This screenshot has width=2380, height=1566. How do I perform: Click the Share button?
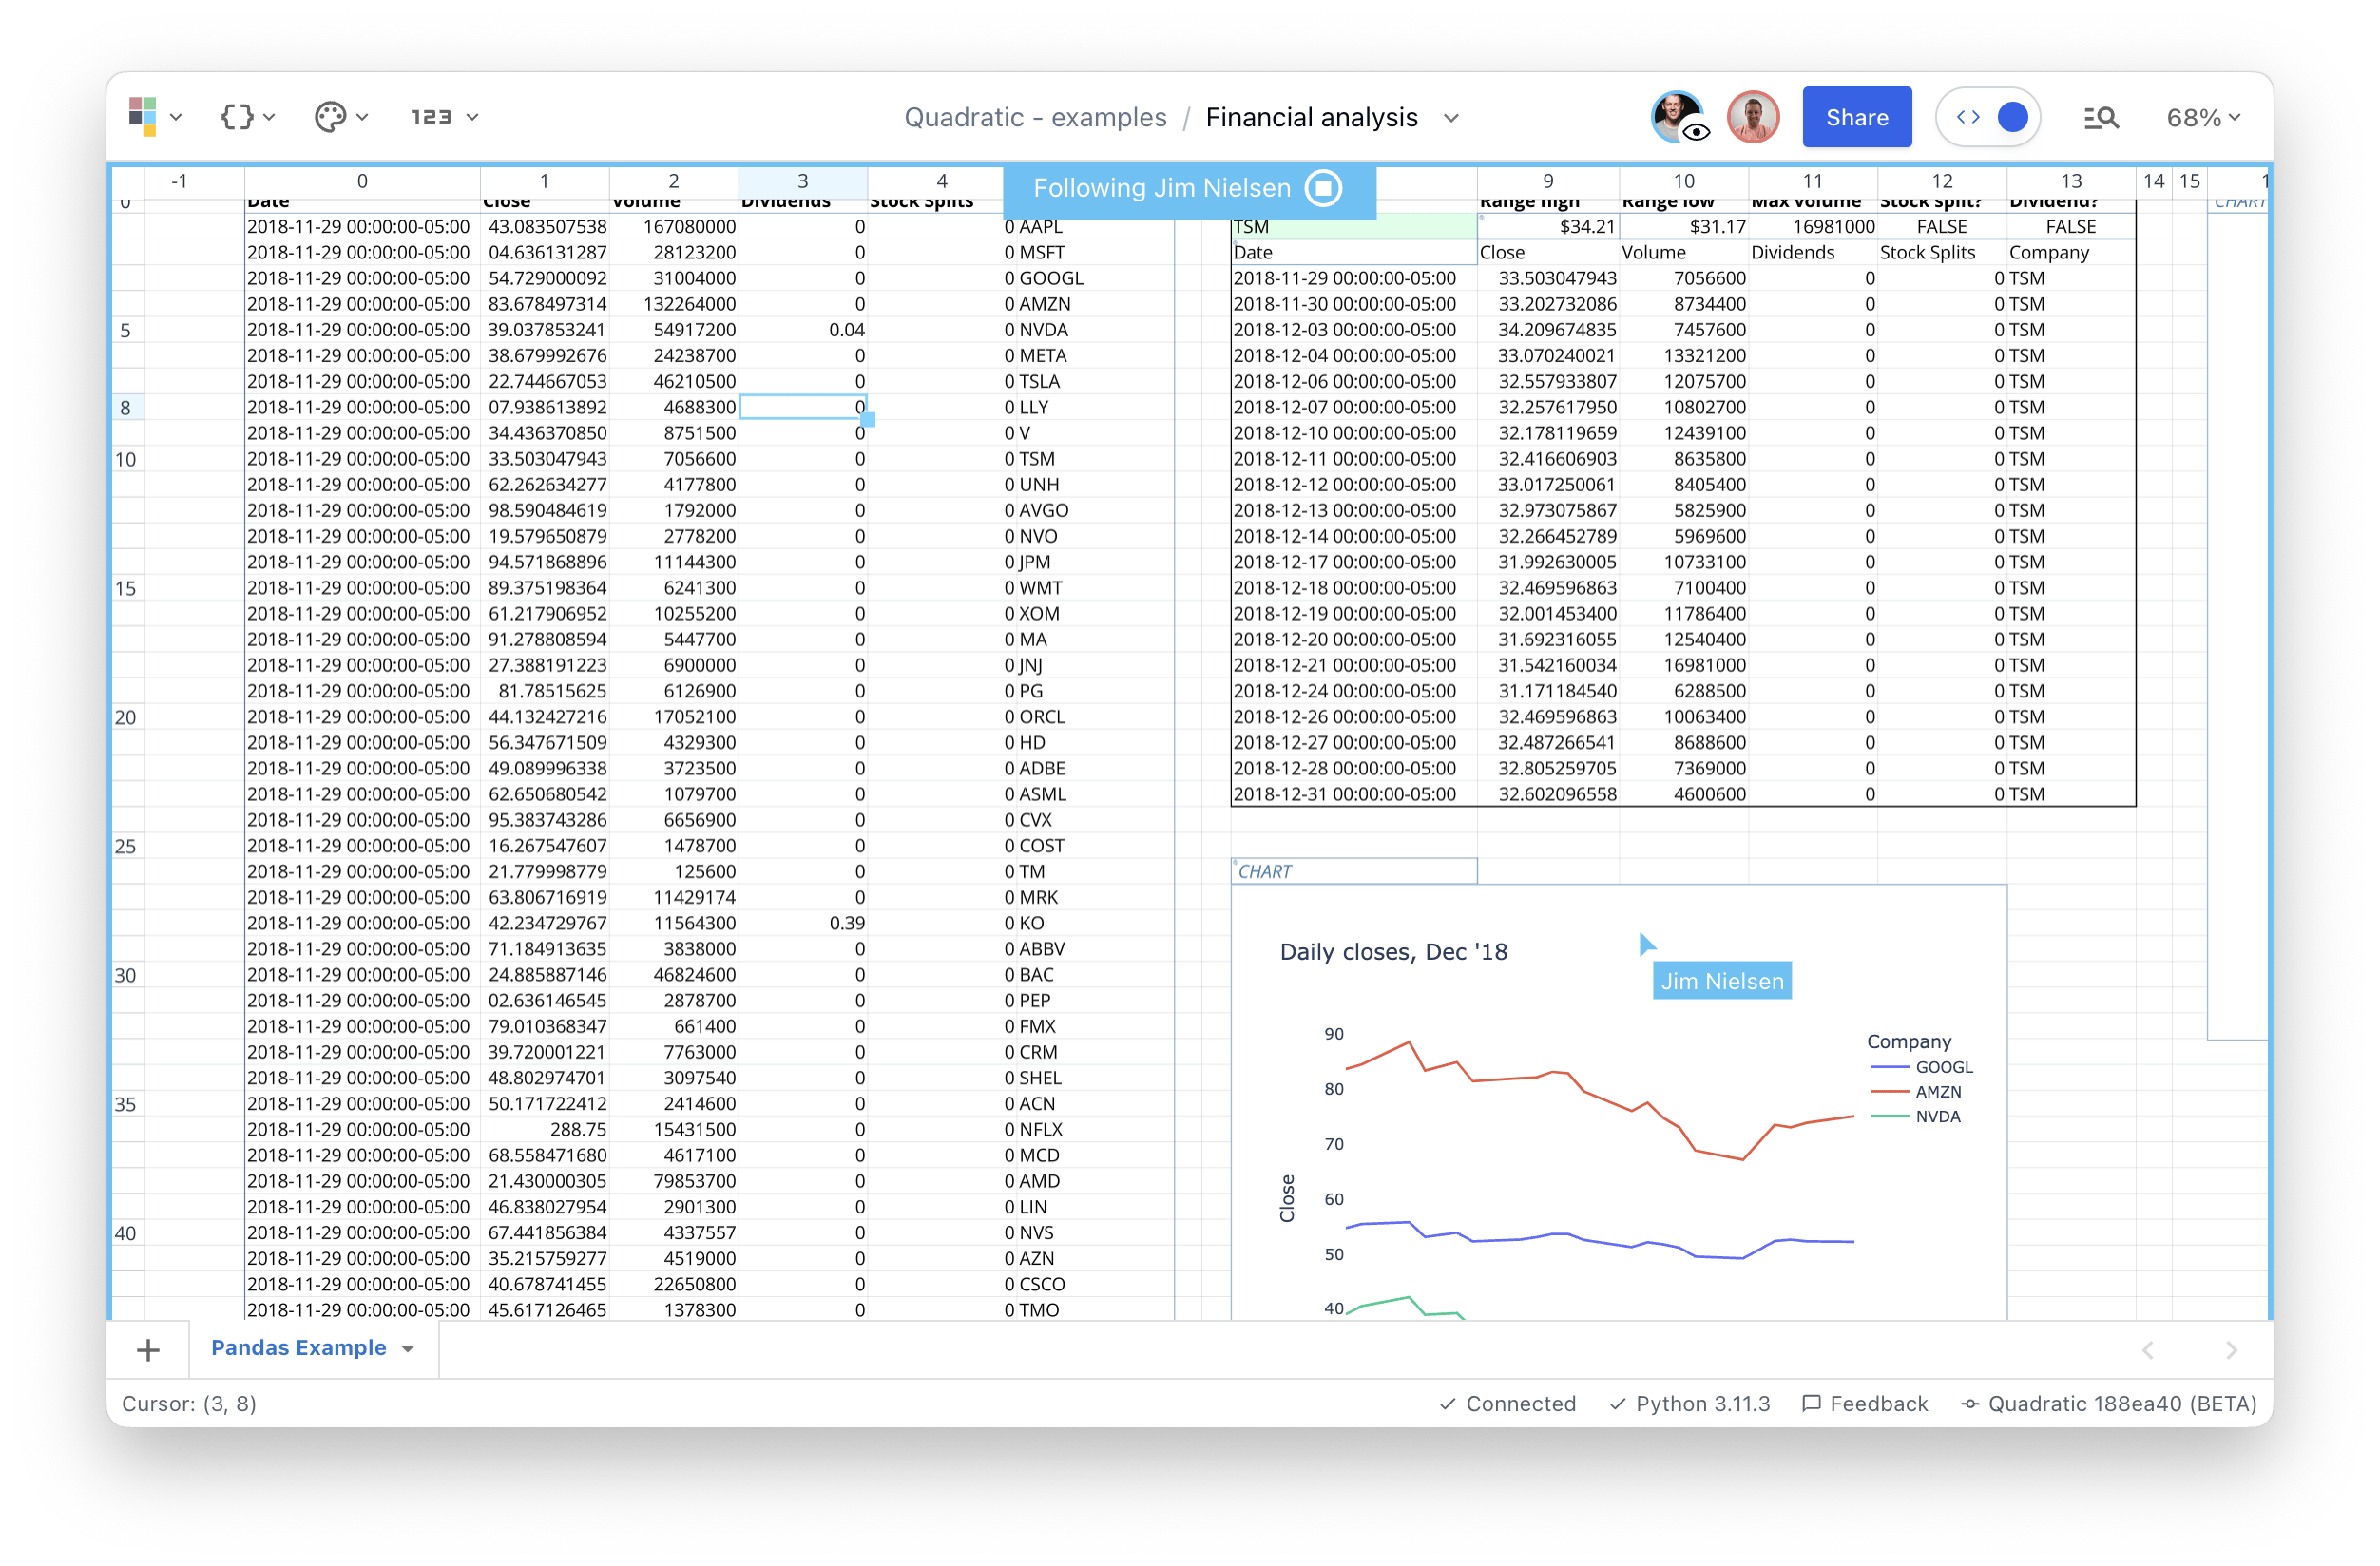[1856, 117]
